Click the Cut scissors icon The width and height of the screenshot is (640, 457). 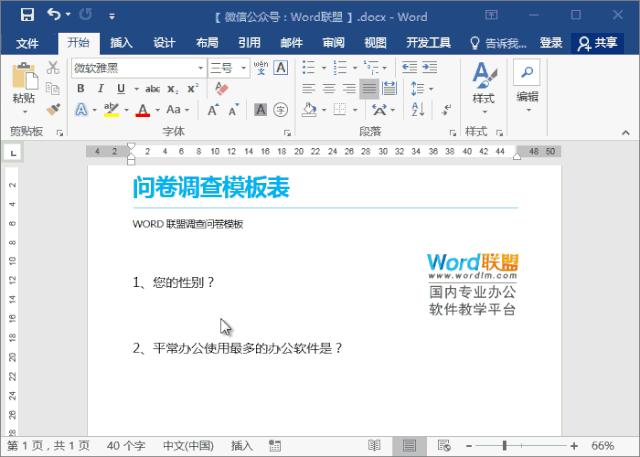click(53, 68)
